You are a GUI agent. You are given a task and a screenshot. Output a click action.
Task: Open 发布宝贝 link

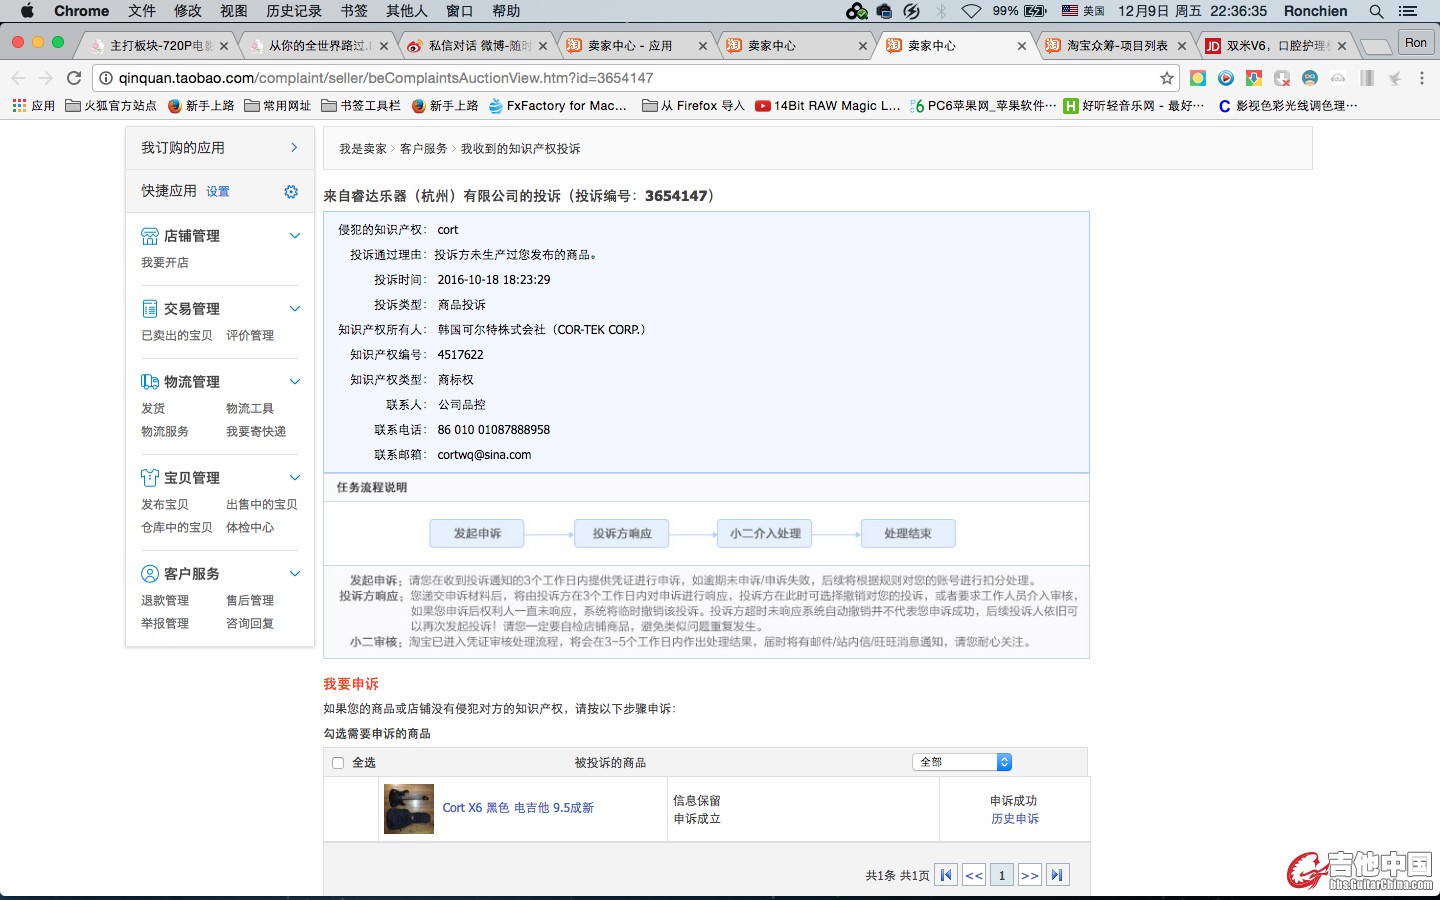coord(165,505)
